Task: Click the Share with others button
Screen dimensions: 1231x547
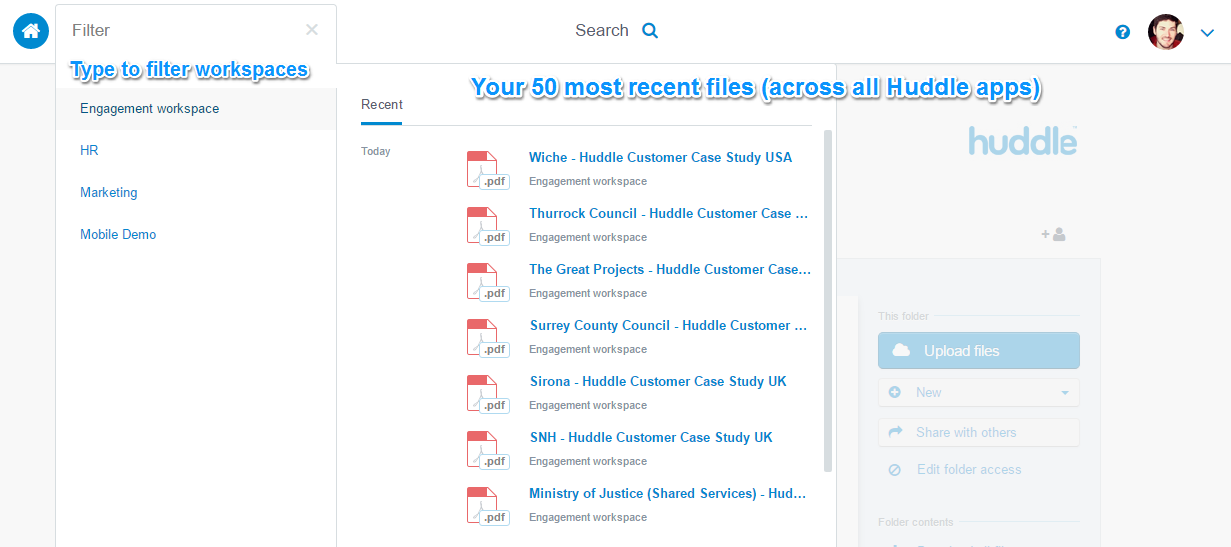Action: click(979, 433)
